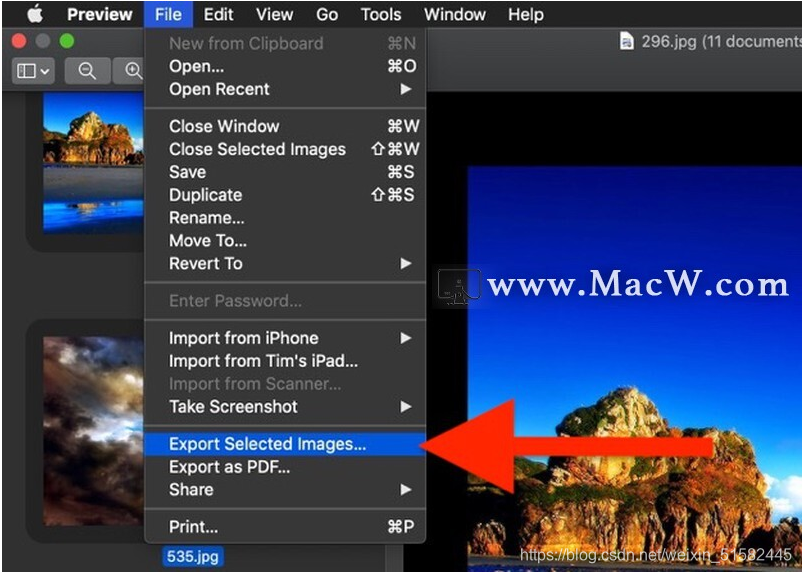Click the zoom out magnifier icon
Screen dimensions: 802x574
click(87, 71)
